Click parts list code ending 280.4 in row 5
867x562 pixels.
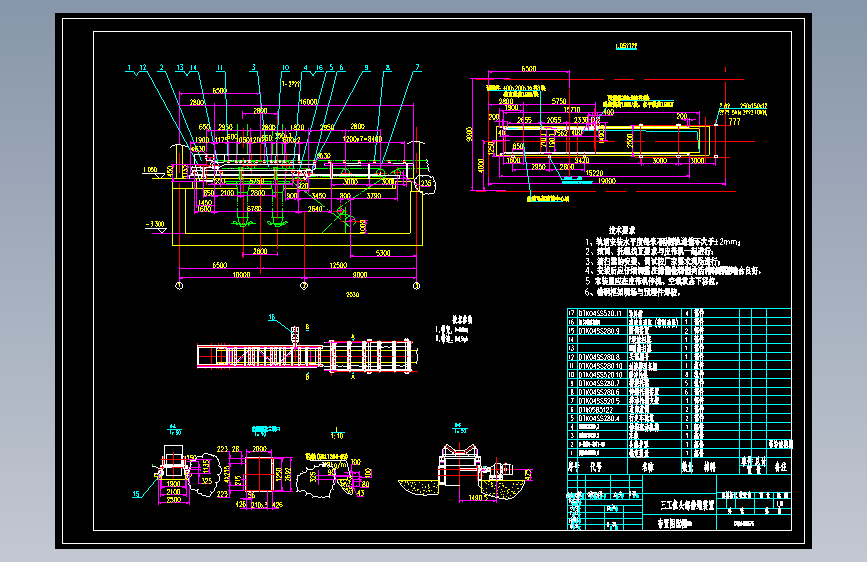click(599, 418)
